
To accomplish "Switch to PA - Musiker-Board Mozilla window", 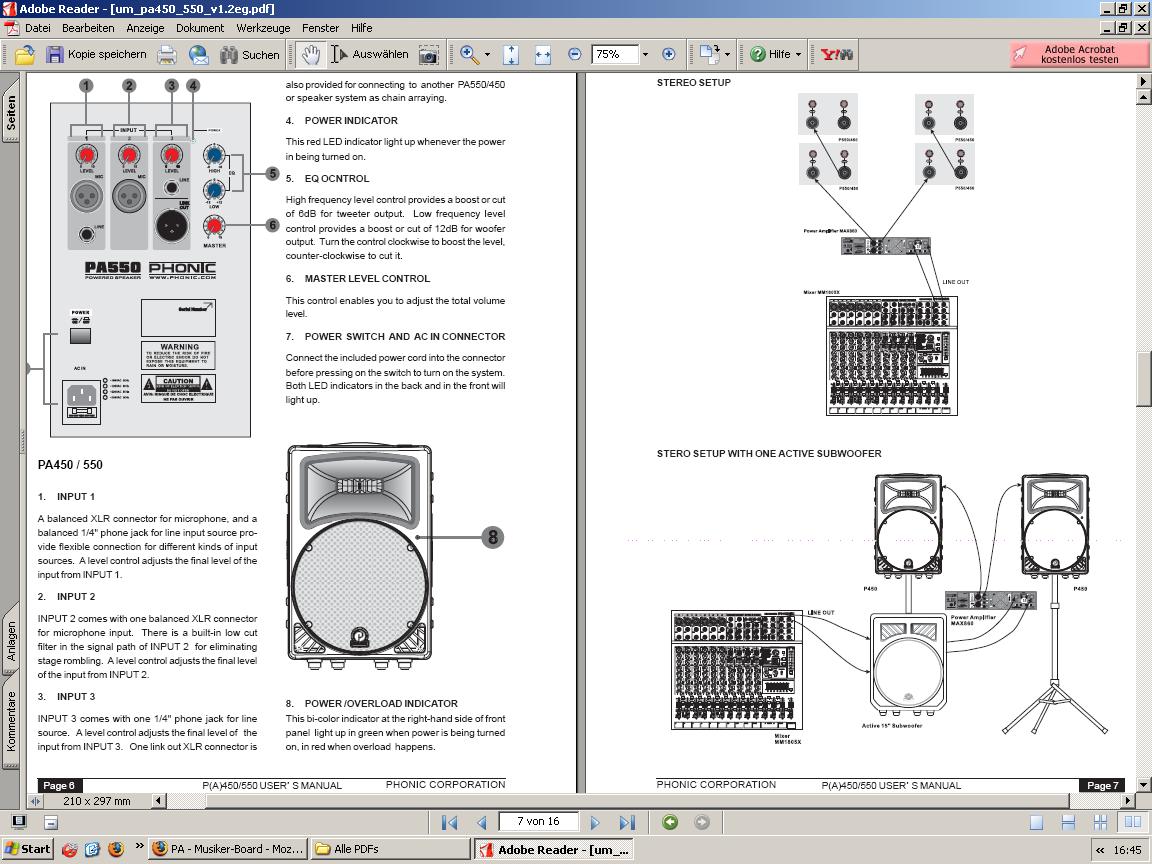I will point(228,849).
